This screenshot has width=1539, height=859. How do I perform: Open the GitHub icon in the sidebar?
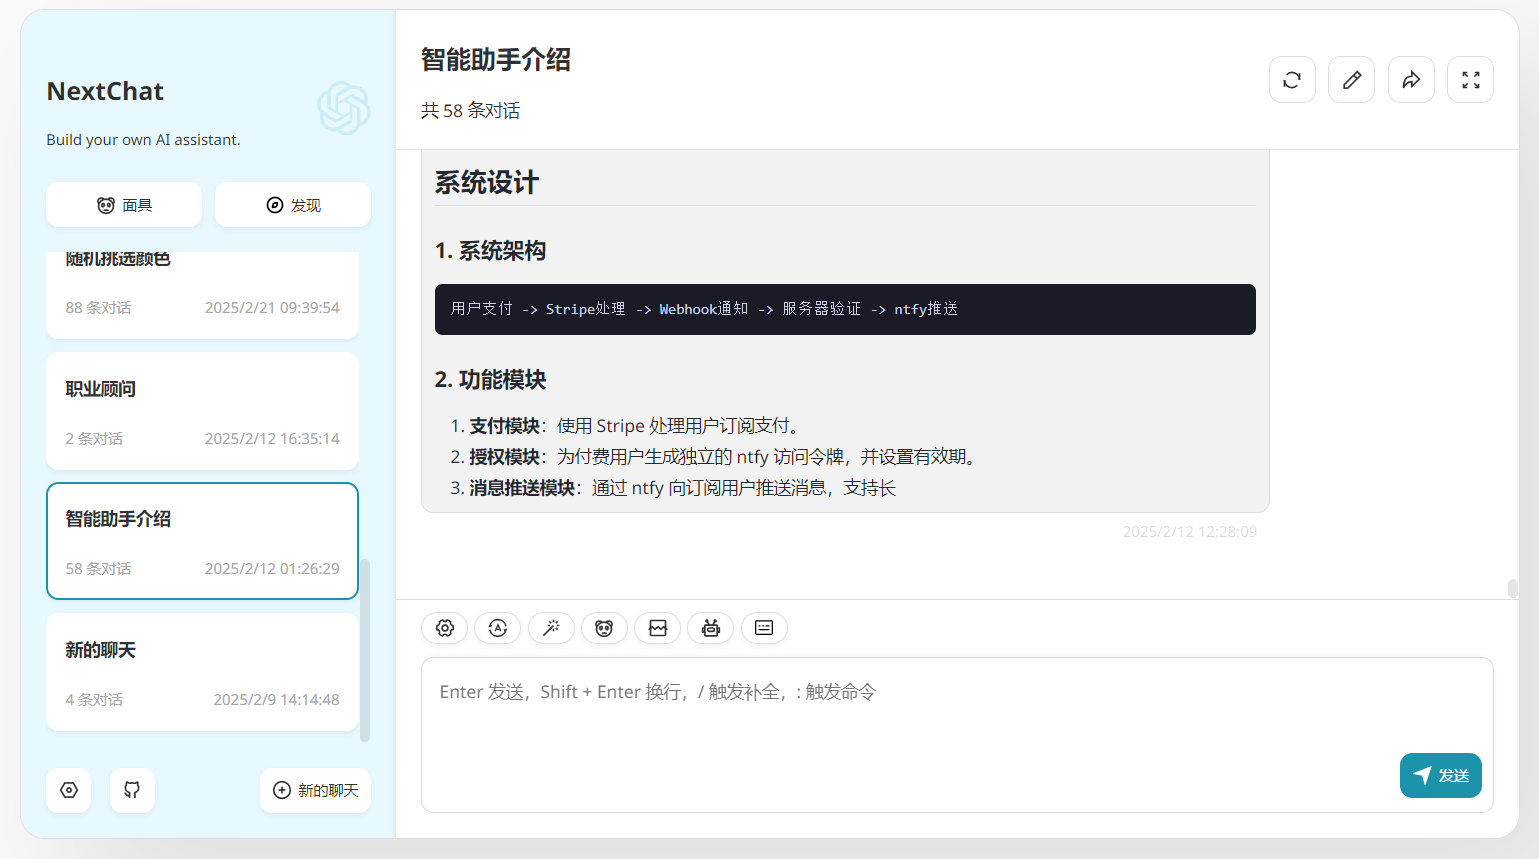[132, 790]
